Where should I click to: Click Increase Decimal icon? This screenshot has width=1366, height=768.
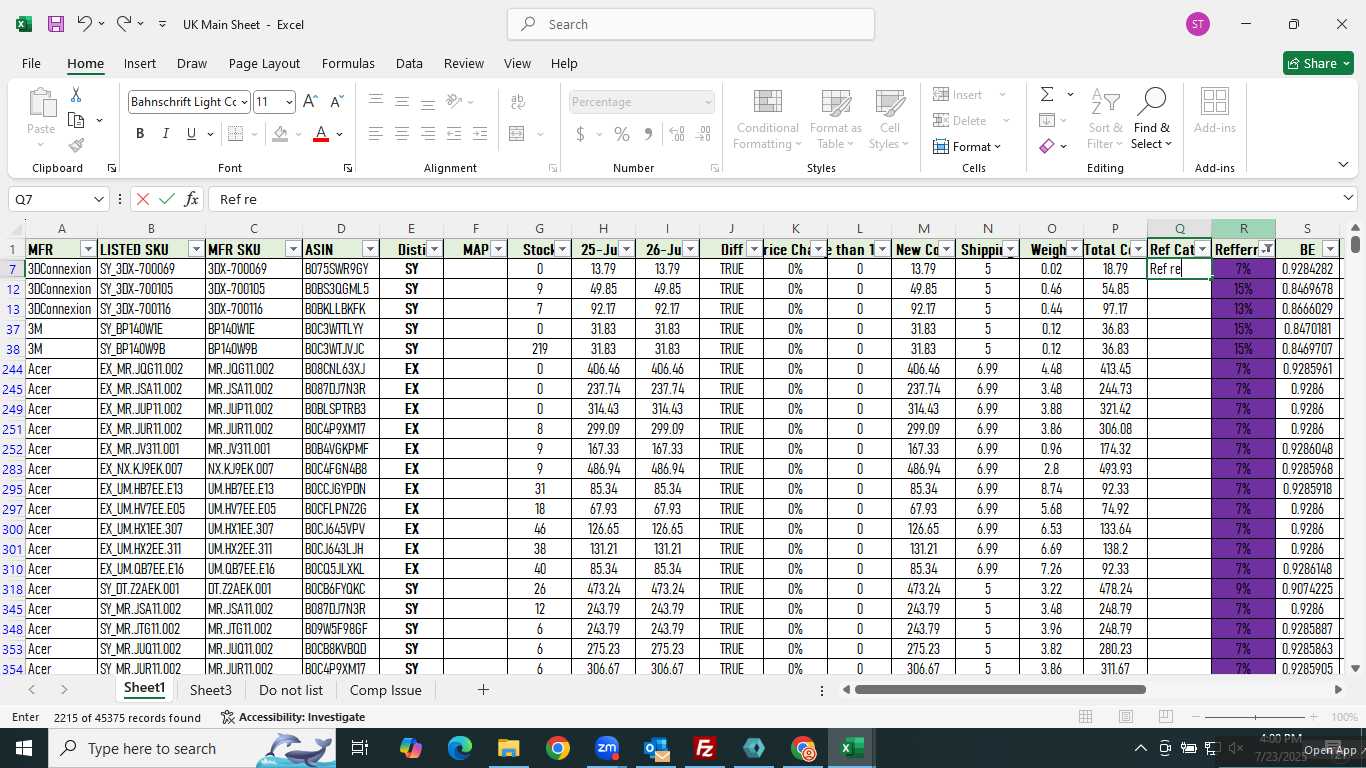coord(677,134)
